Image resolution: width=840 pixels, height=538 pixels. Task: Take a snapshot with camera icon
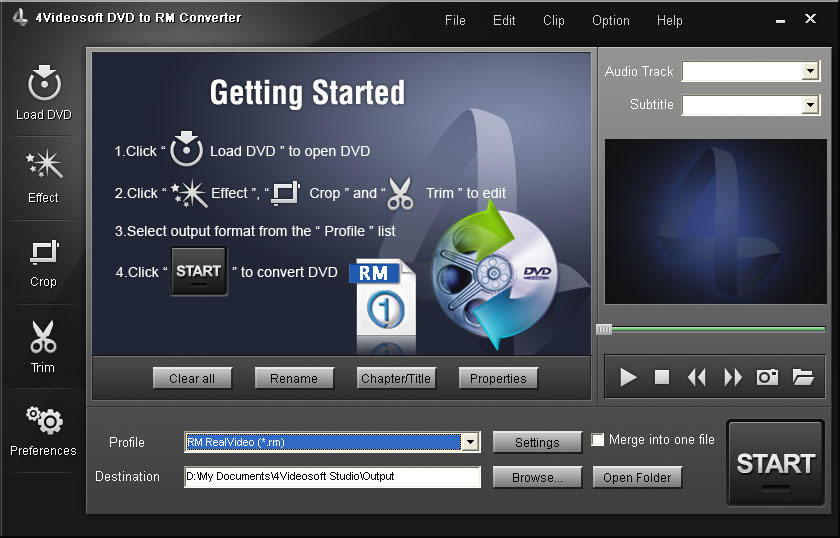click(x=767, y=377)
